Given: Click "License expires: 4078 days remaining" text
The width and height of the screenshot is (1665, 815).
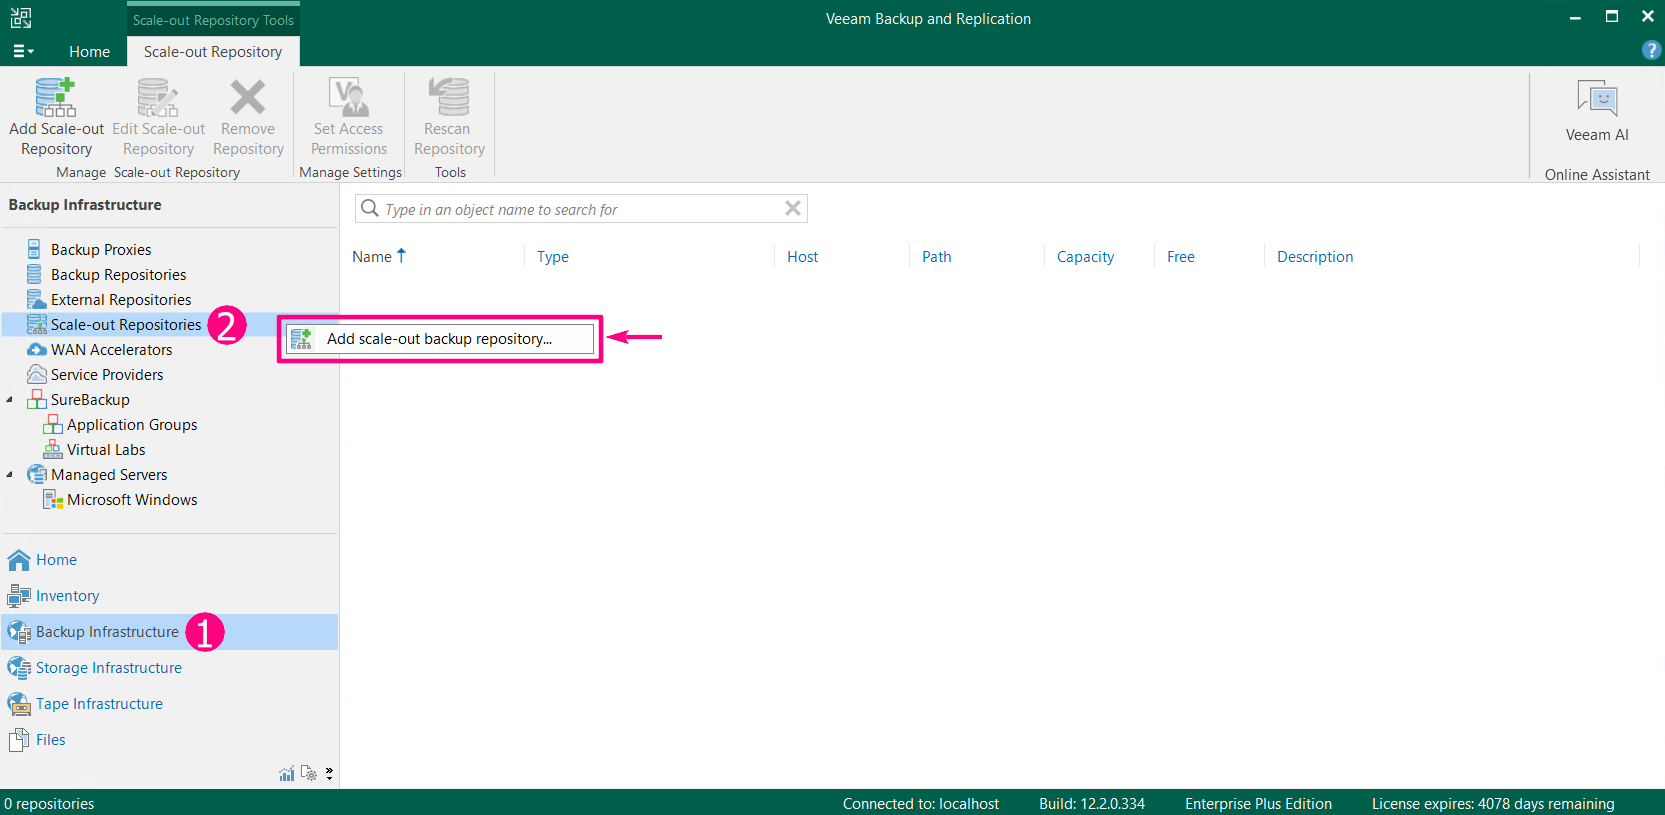Looking at the screenshot, I should [x=1493, y=804].
